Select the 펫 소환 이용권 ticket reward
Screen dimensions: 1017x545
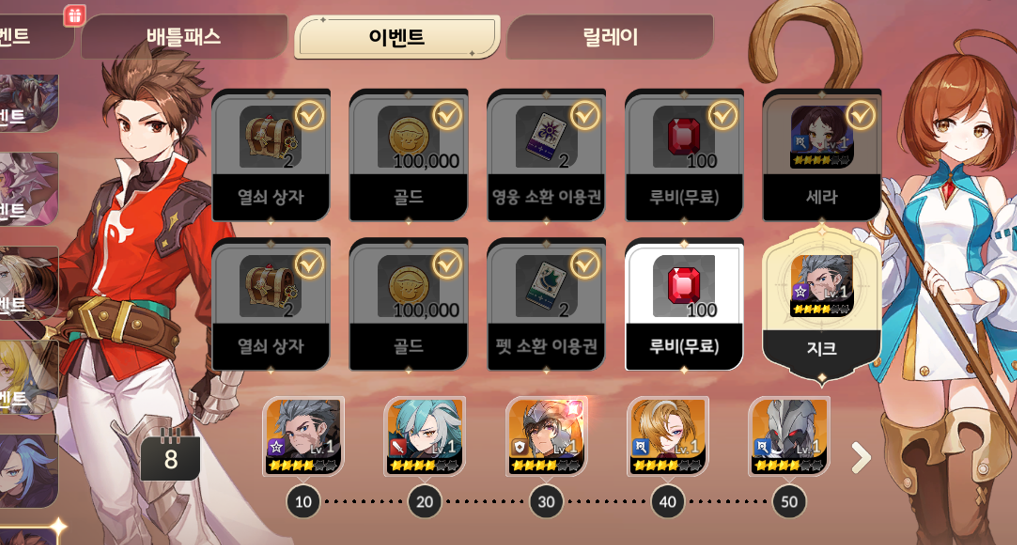546,306
